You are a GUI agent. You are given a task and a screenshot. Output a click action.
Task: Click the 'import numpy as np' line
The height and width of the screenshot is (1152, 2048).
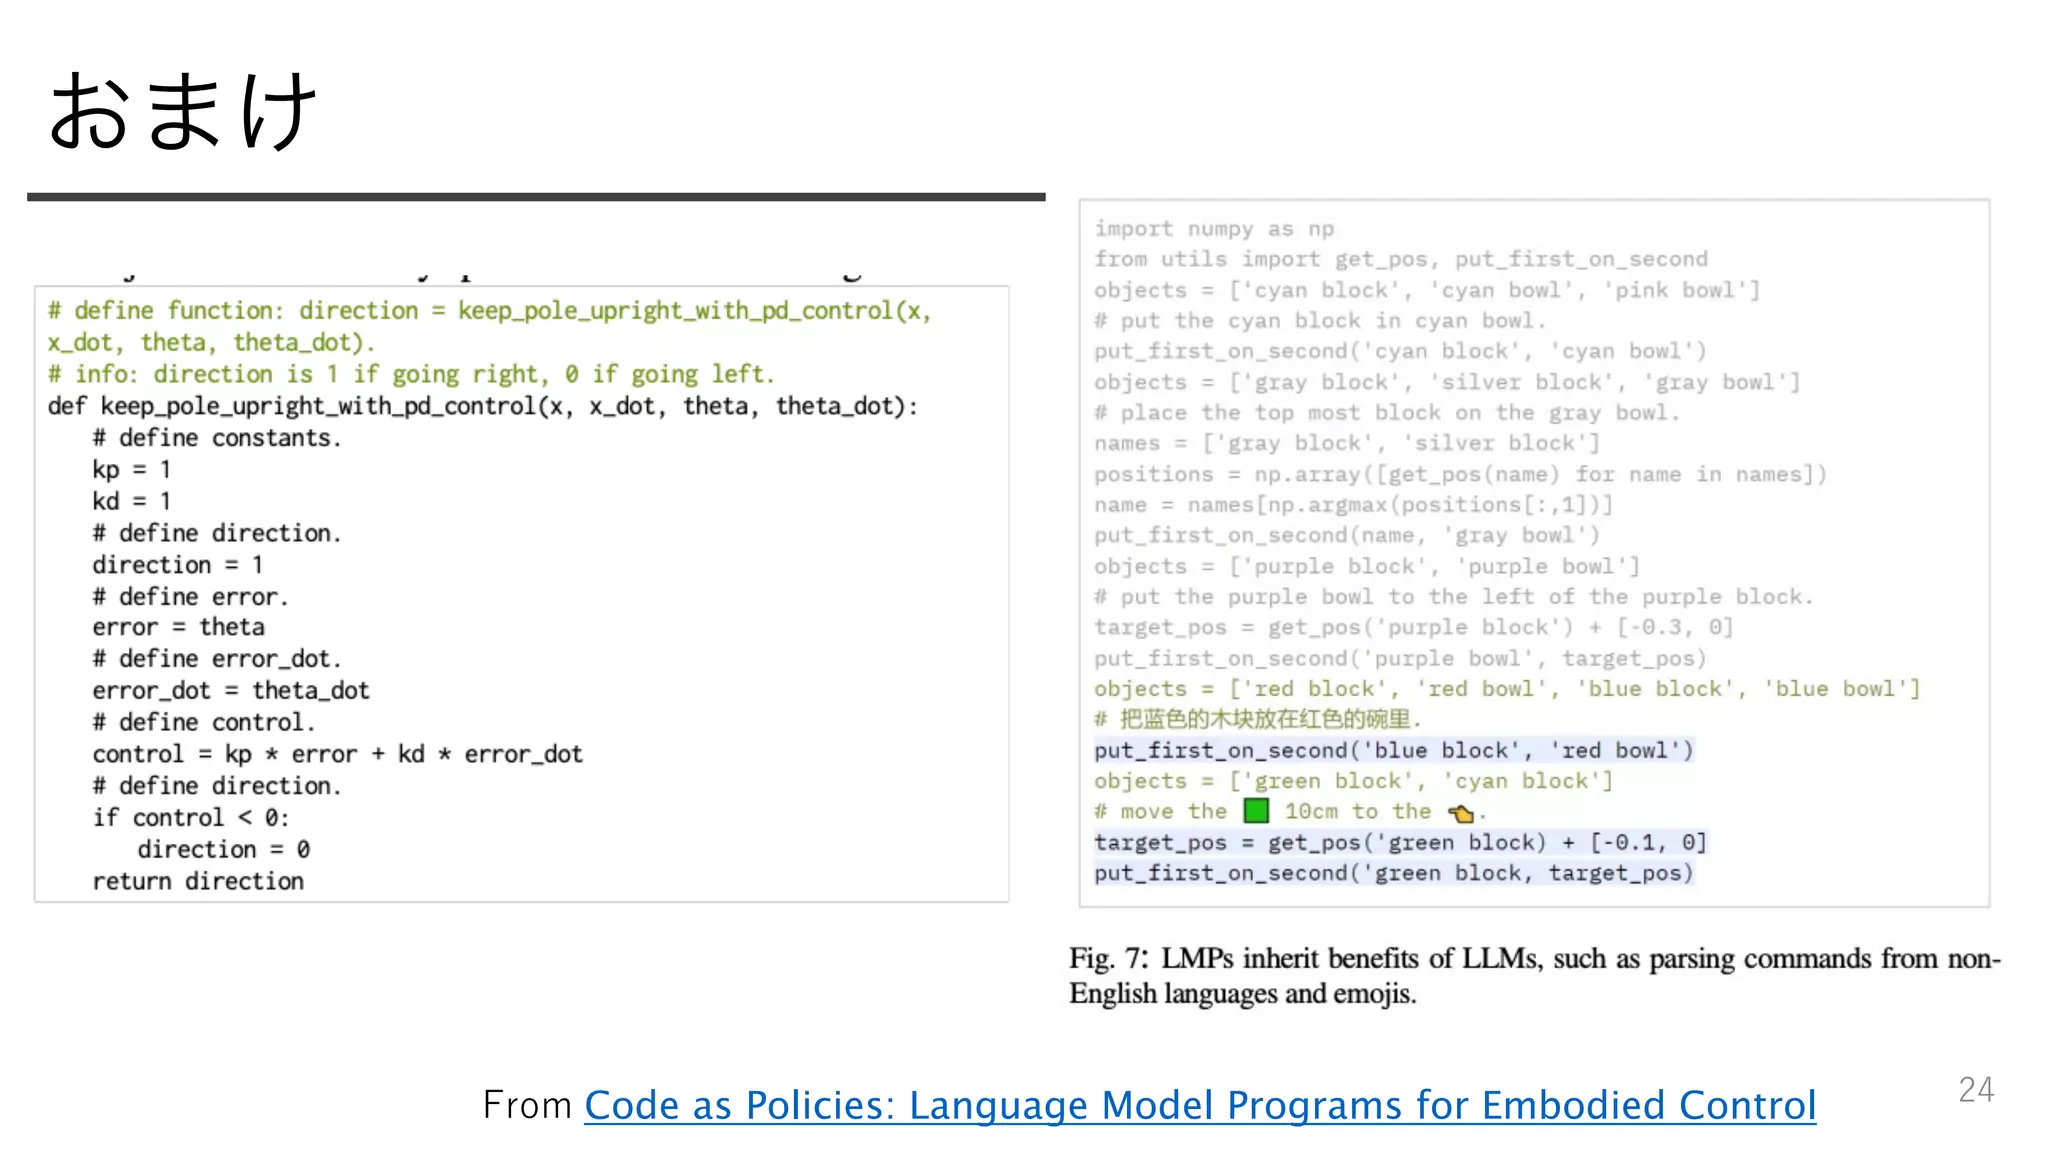point(1214,229)
